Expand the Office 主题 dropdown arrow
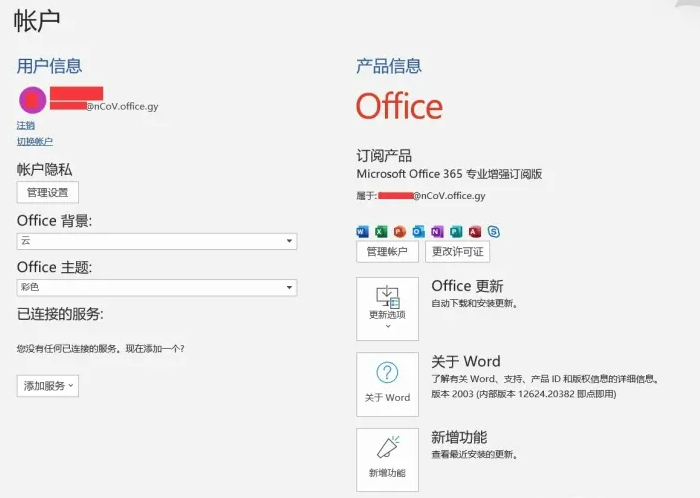This screenshot has width=700, height=498. tap(289, 287)
